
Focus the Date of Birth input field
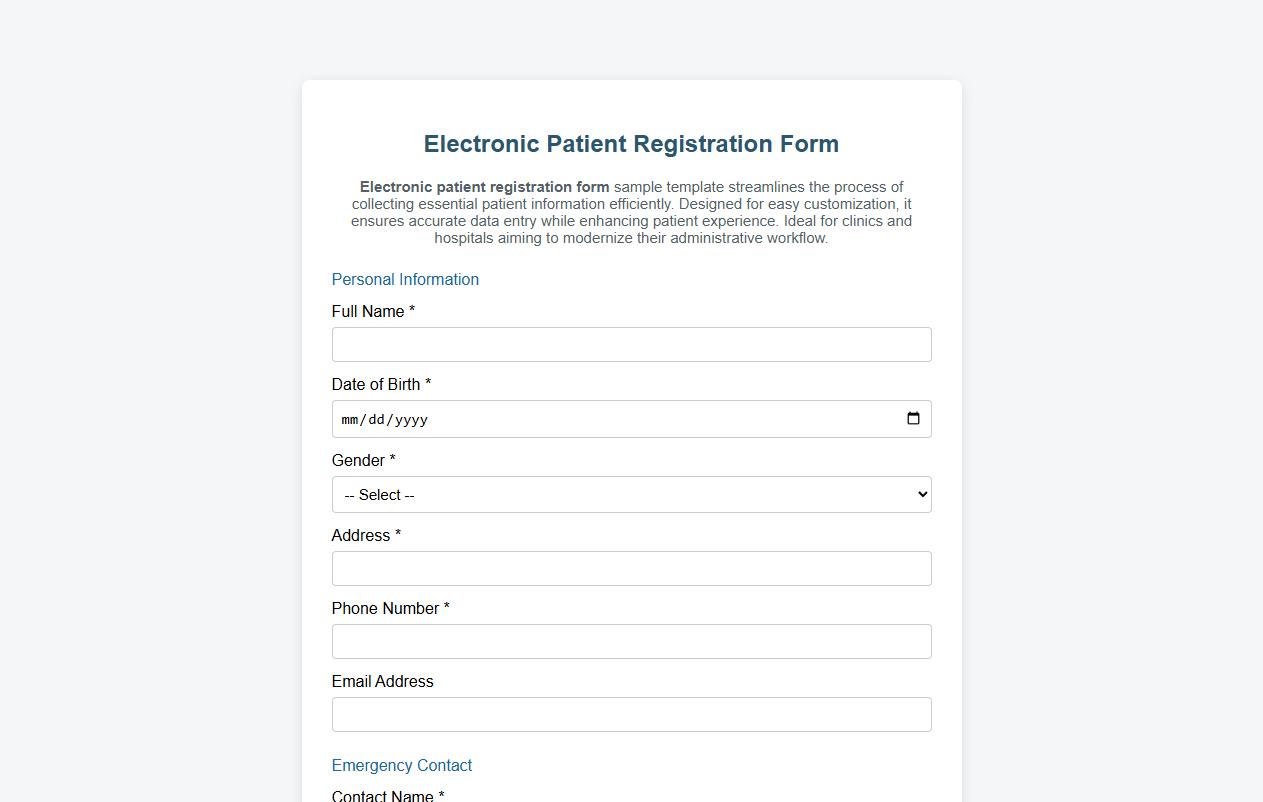point(600,419)
